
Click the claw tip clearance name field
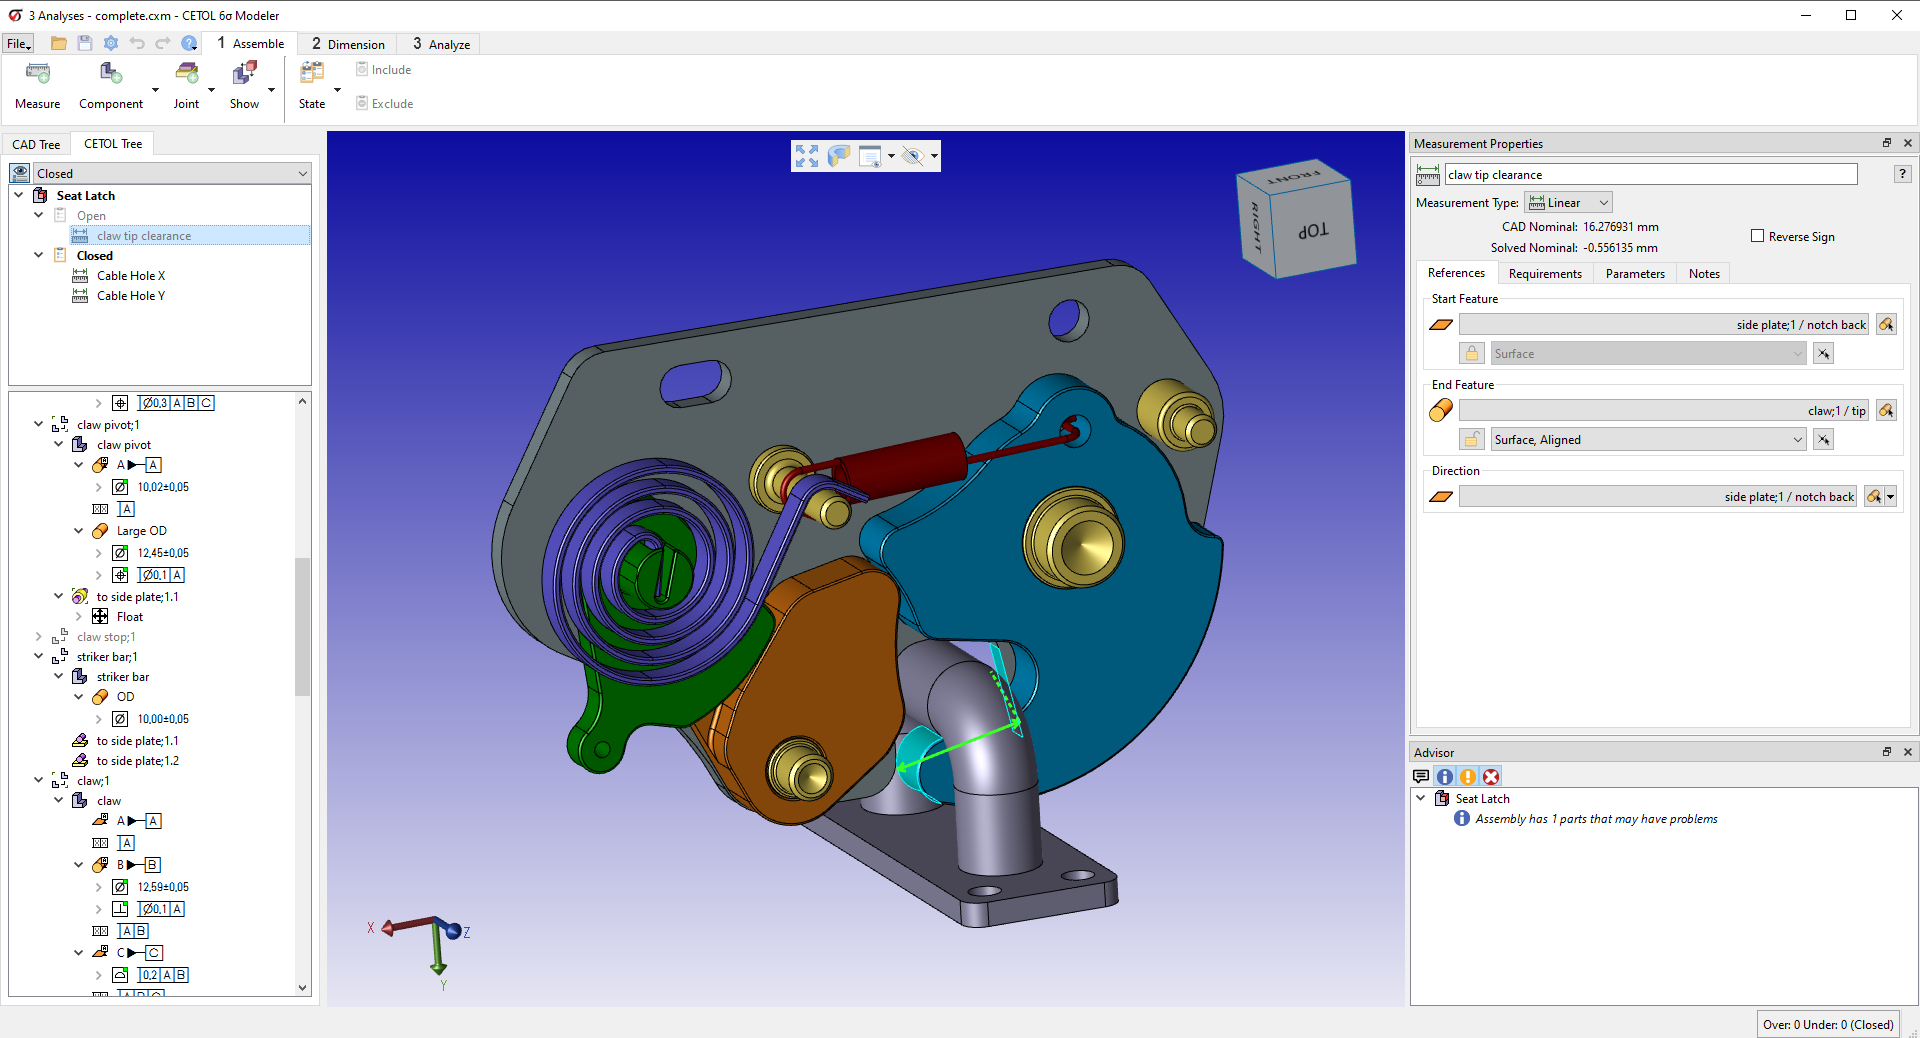[1650, 175]
